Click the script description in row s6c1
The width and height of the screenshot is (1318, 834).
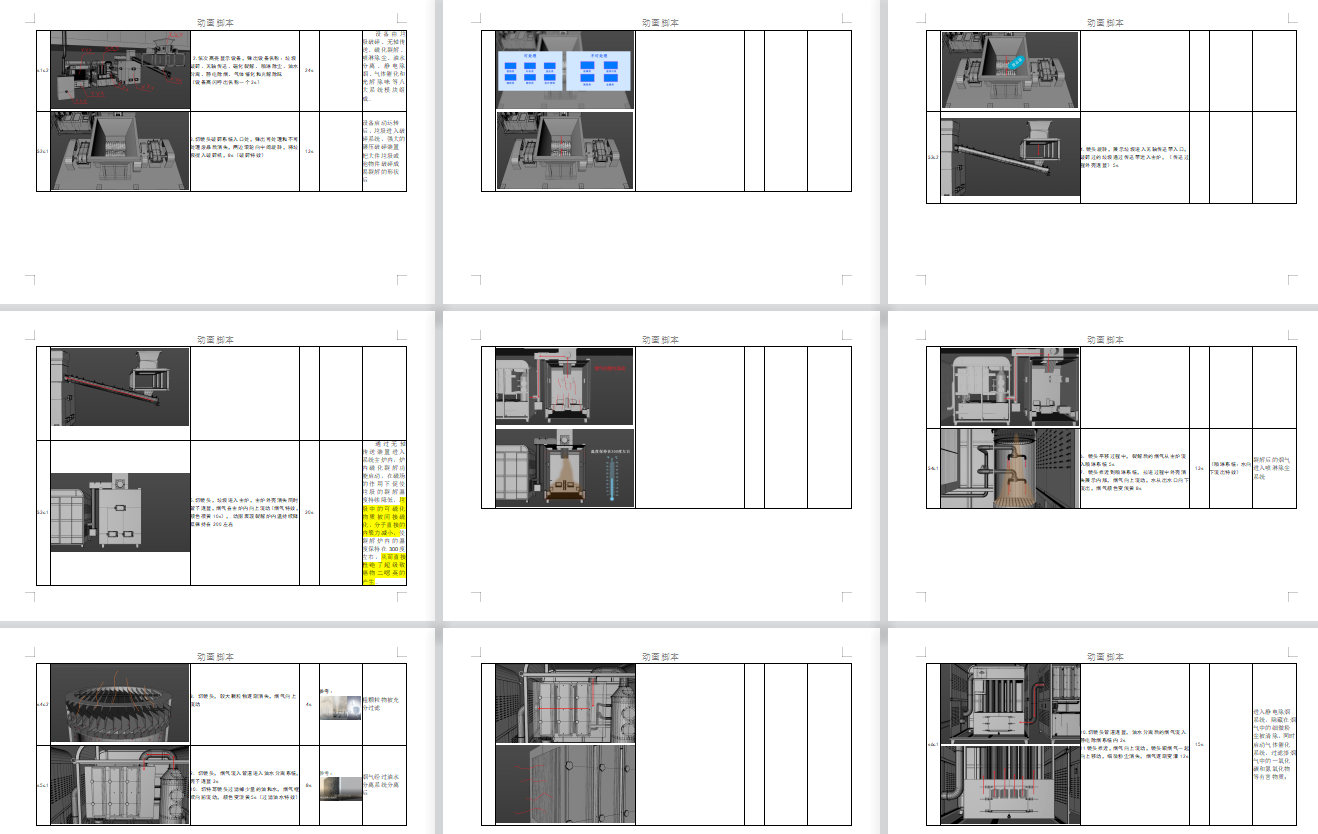tap(1134, 745)
